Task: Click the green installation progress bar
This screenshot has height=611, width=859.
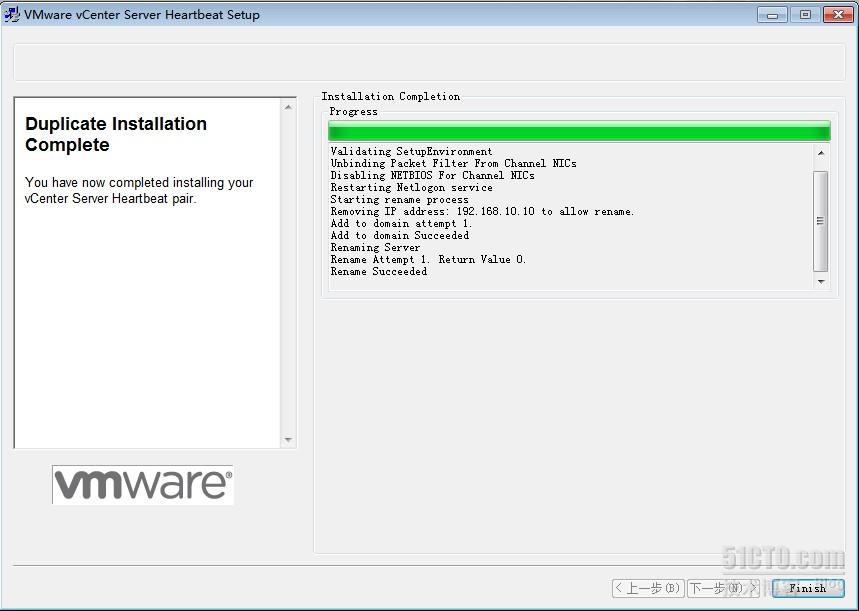Action: [579, 131]
